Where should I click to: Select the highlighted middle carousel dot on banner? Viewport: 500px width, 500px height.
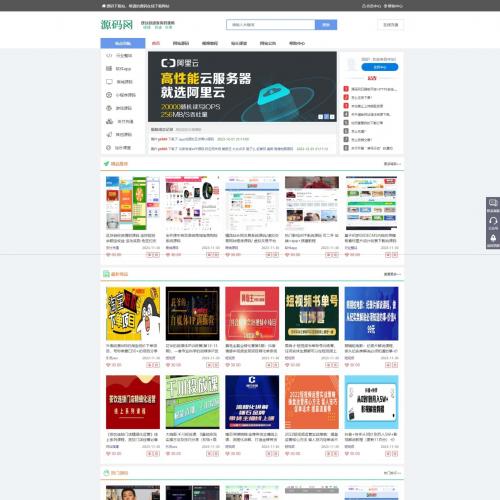point(326,117)
